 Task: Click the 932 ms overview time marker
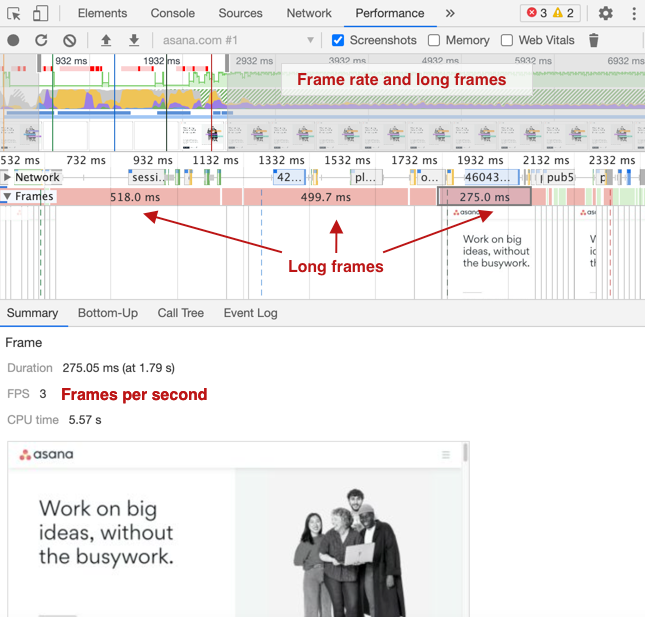coord(71,61)
